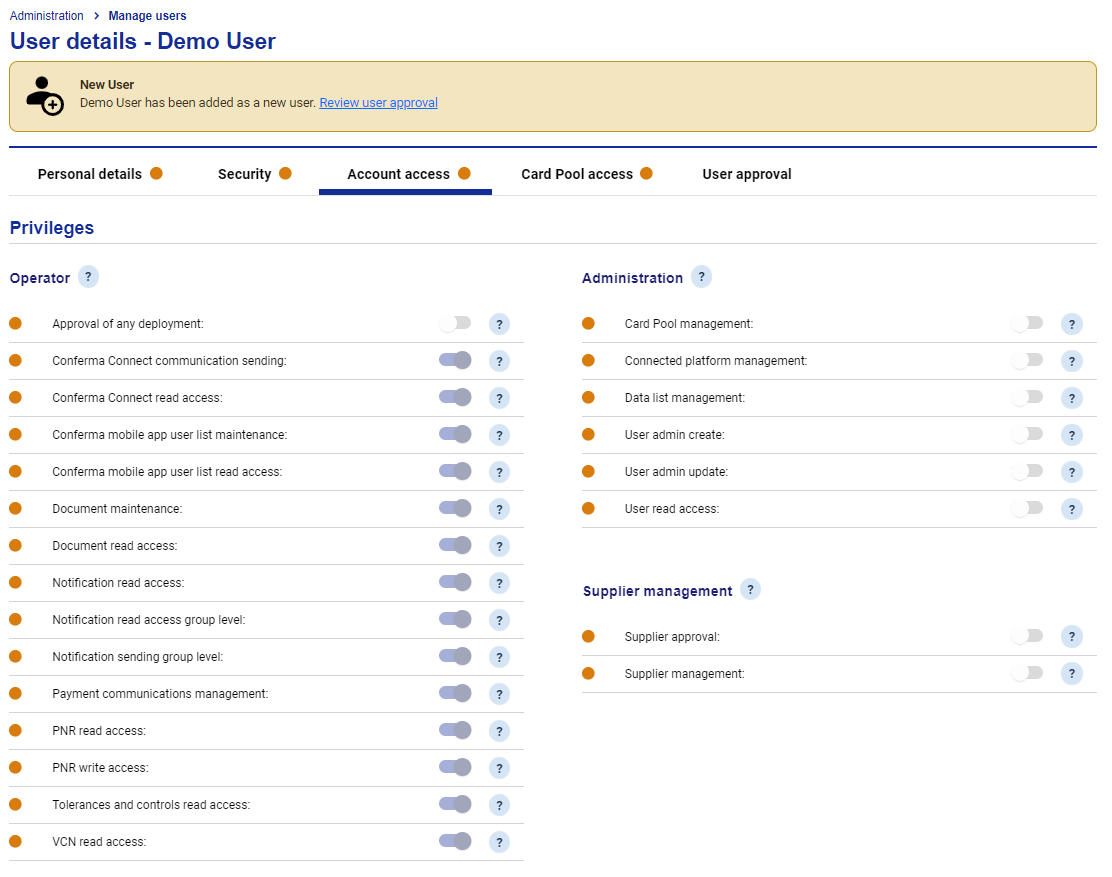Click help icon for Approval of any deployment

coord(499,324)
